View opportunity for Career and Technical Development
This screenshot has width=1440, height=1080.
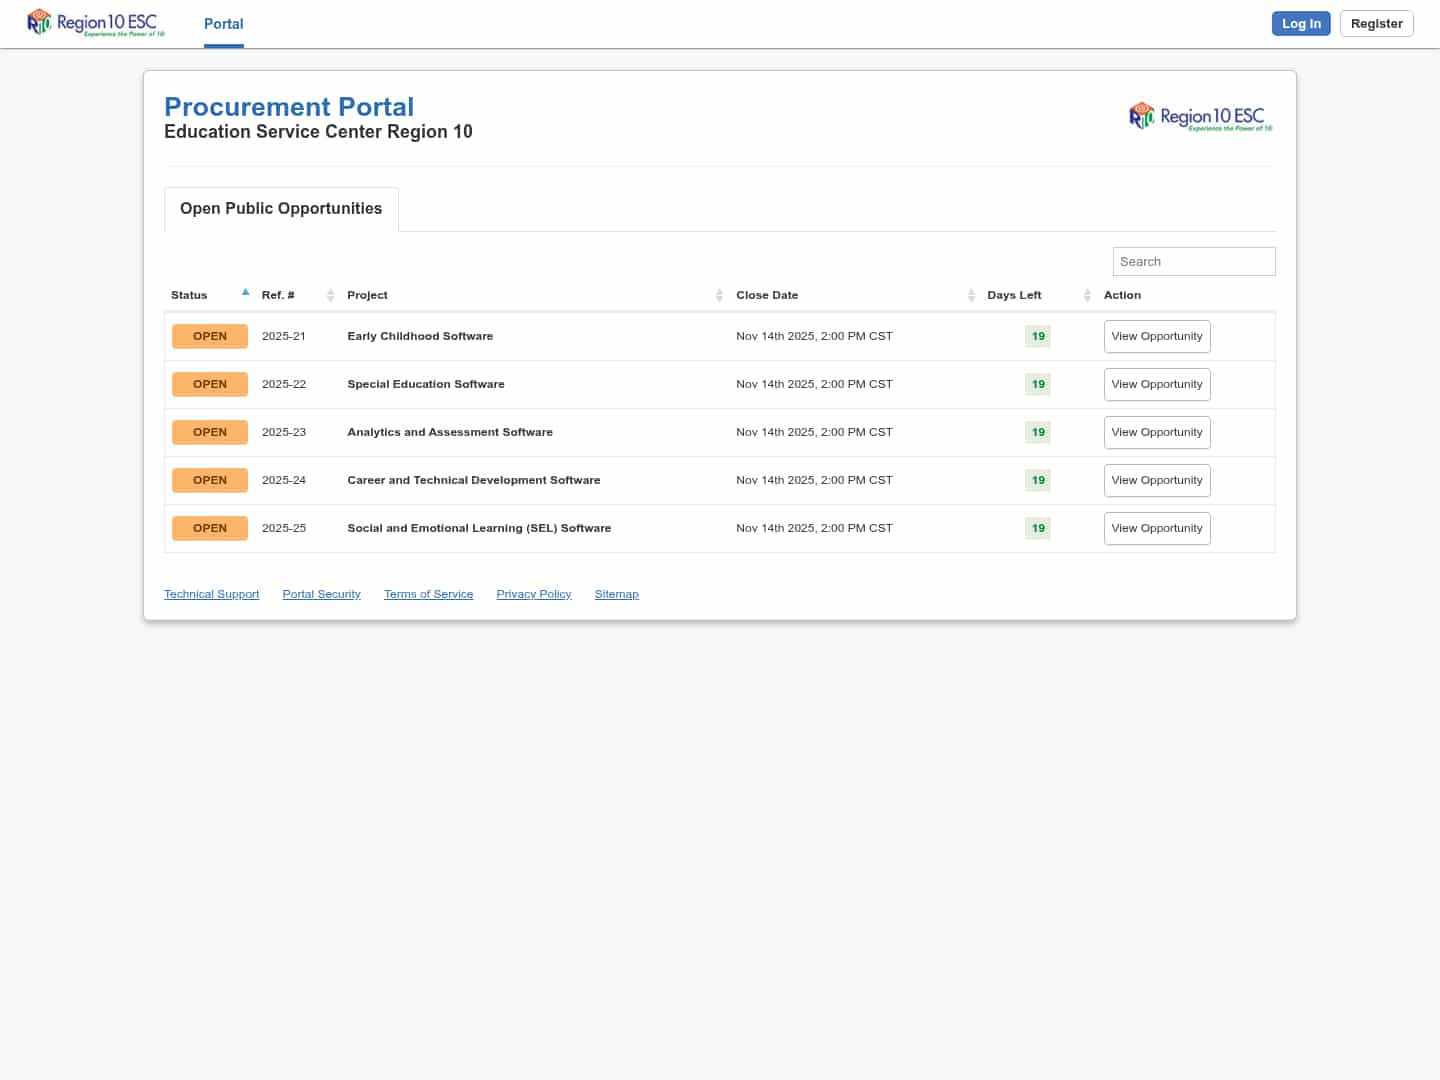[x=1156, y=481]
